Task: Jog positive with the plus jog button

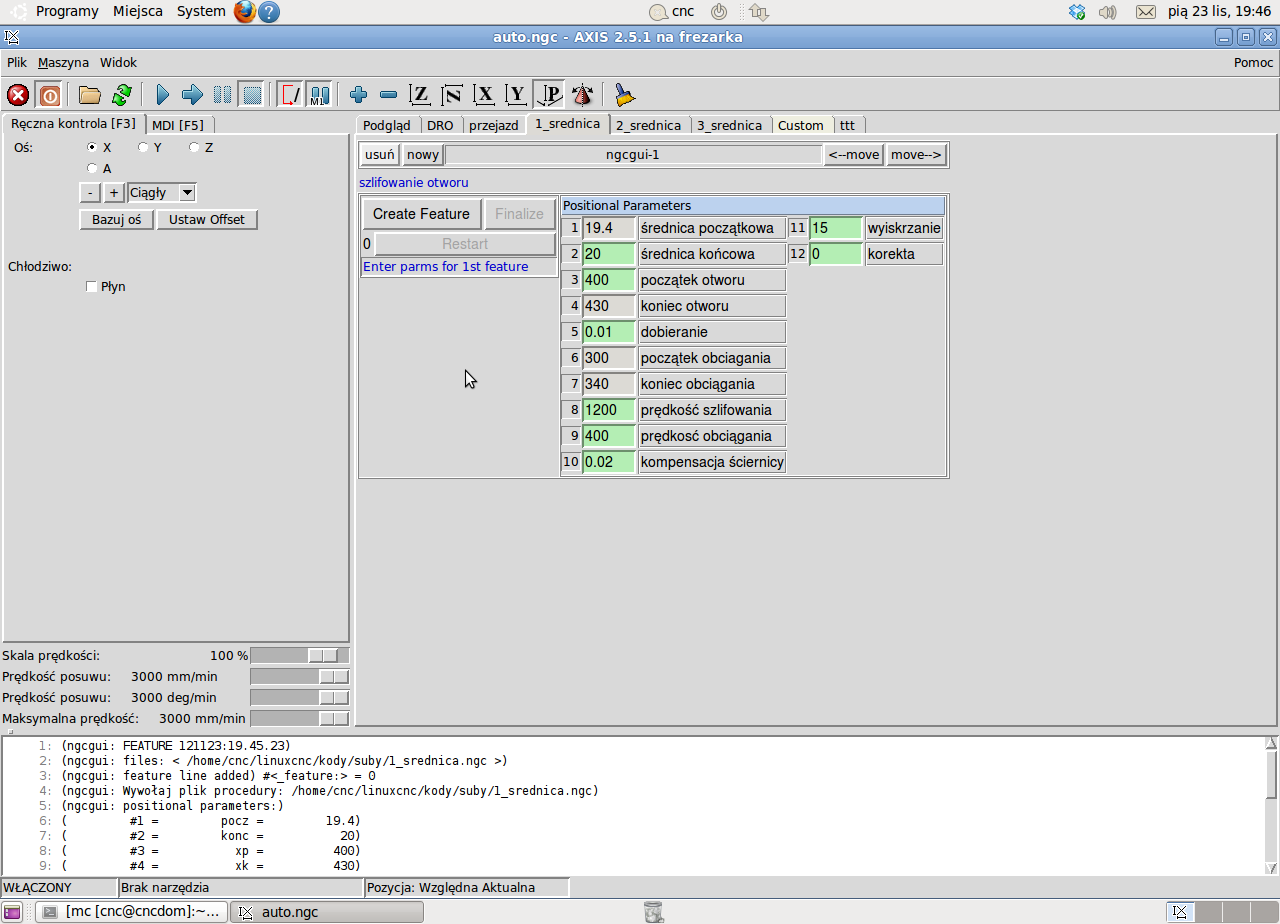Action: tap(114, 193)
